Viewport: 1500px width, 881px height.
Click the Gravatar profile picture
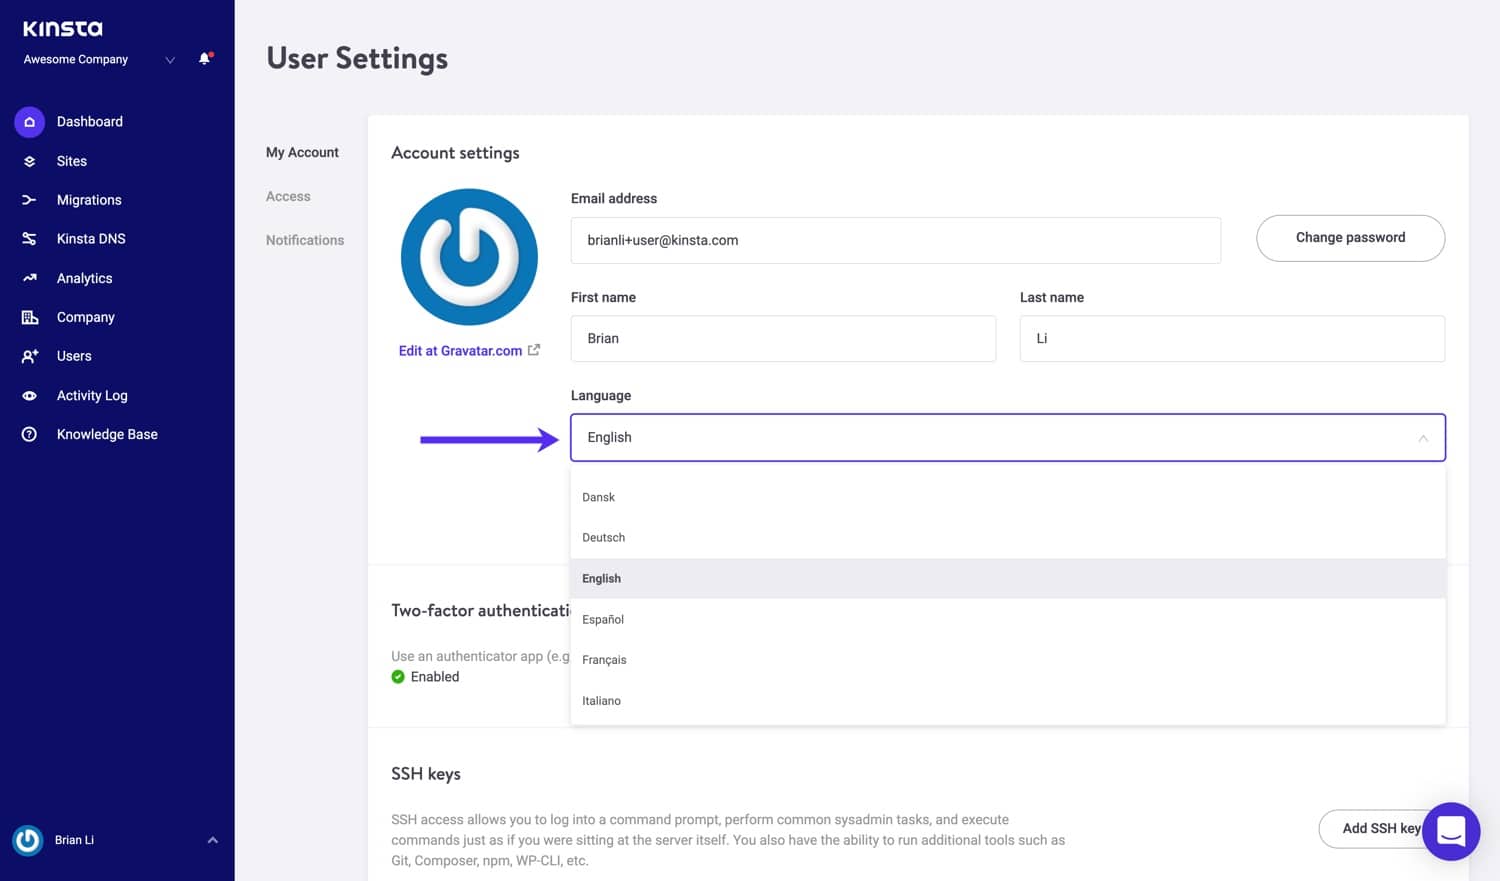click(x=469, y=257)
